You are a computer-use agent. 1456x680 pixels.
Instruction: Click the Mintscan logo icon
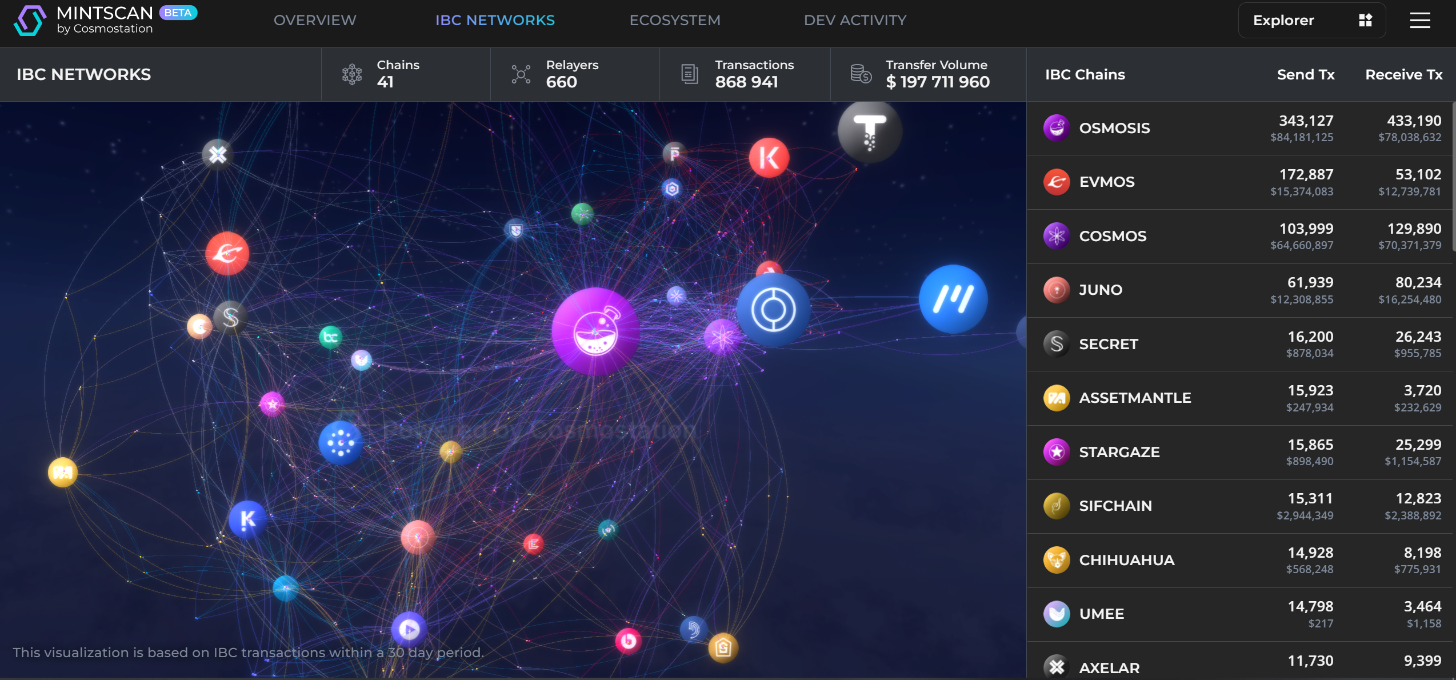30,20
